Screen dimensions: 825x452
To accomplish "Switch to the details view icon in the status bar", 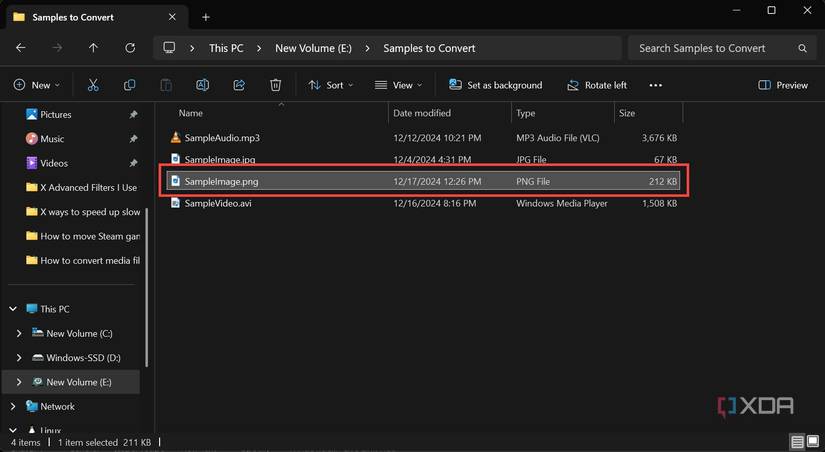I will pos(797,441).
